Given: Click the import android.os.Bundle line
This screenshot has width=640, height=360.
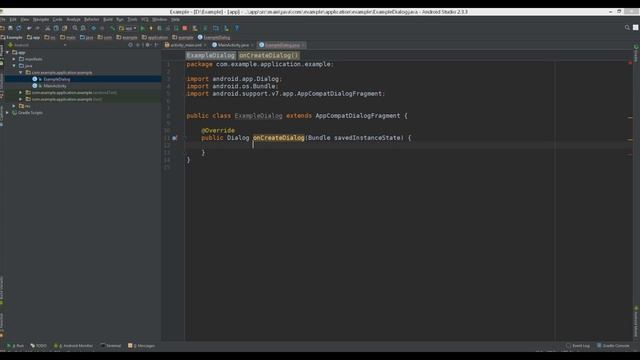Looking at the screenshot, I should click(232, 86).
